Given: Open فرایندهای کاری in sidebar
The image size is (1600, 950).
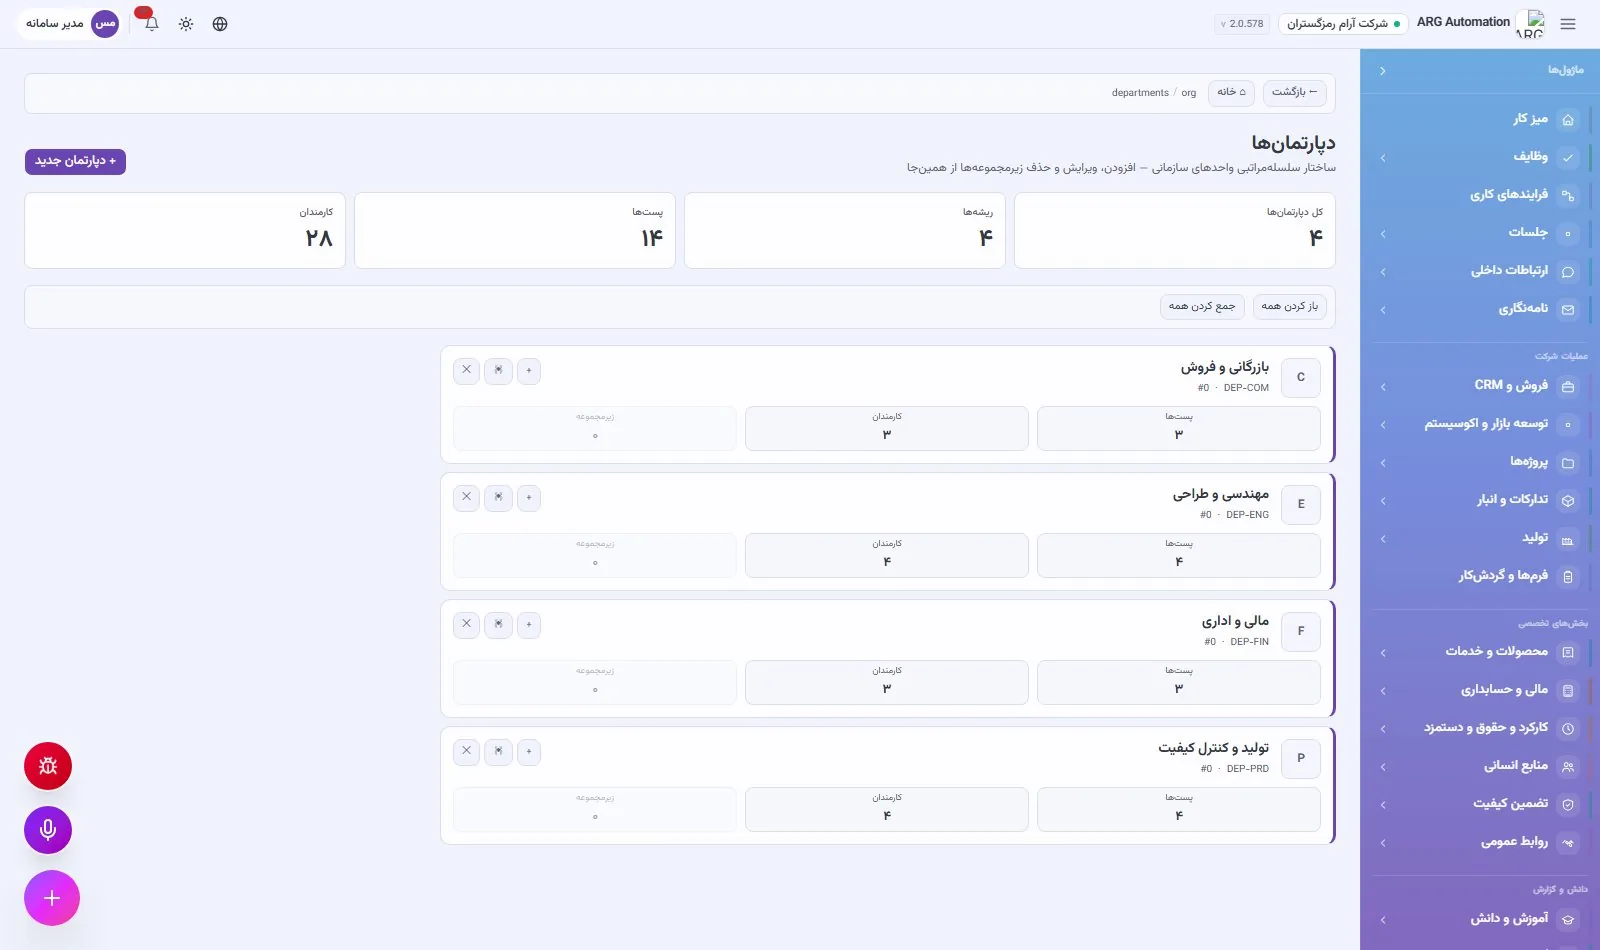Looking at the screenshot, I should click(1480, 195).
